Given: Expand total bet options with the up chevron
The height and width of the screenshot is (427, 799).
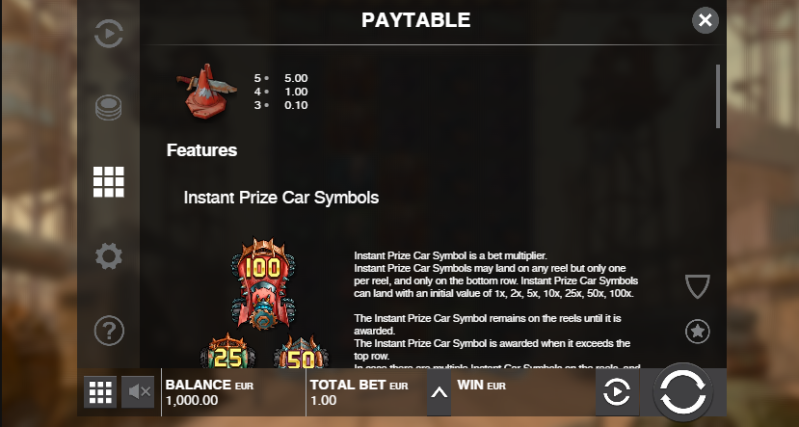Looking at the screenshot, I should pyautogui.click(x=439, y=392).
